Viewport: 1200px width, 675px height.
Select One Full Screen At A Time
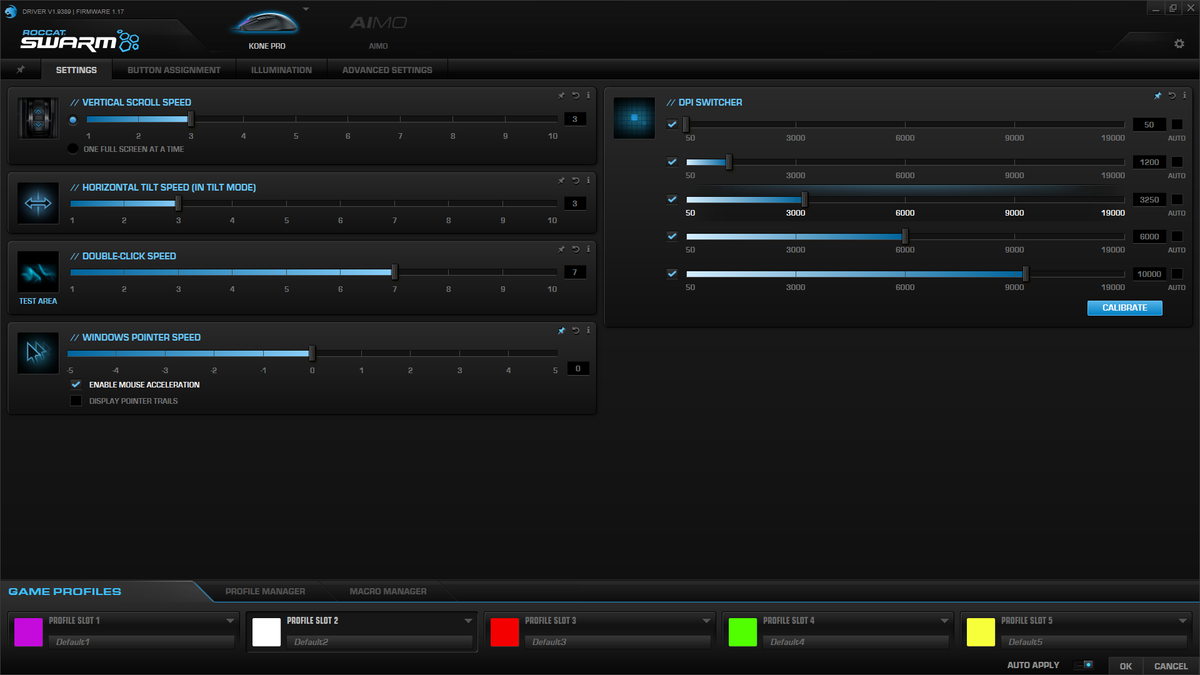[x=73, y=149]
